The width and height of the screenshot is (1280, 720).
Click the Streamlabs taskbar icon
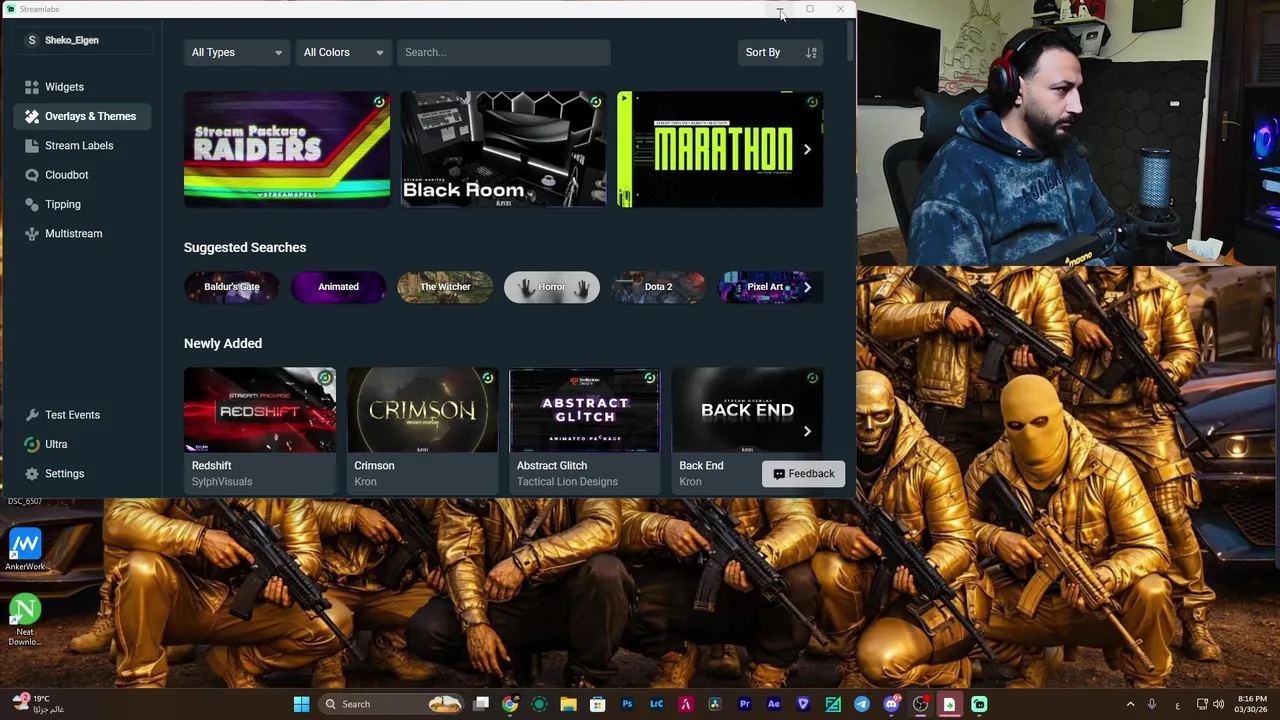(979, 704)
